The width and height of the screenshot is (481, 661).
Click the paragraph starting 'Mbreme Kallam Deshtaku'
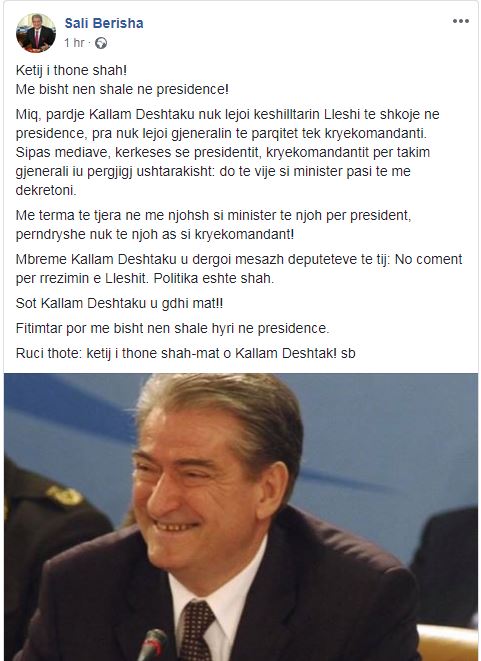tap(239, 269)
